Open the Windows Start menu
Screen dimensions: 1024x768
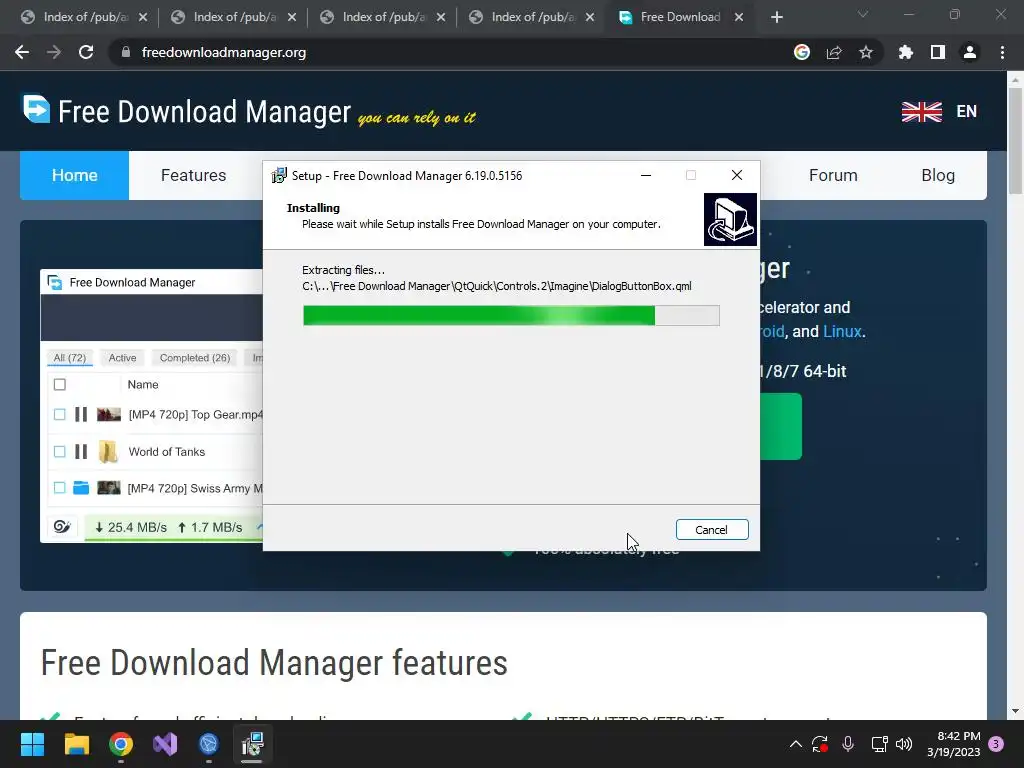tap(32, 744)
